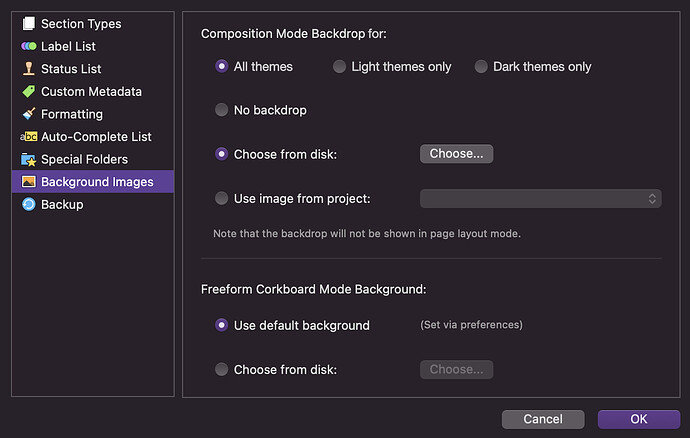Open the Background Images settings pane

click(96, 182)
